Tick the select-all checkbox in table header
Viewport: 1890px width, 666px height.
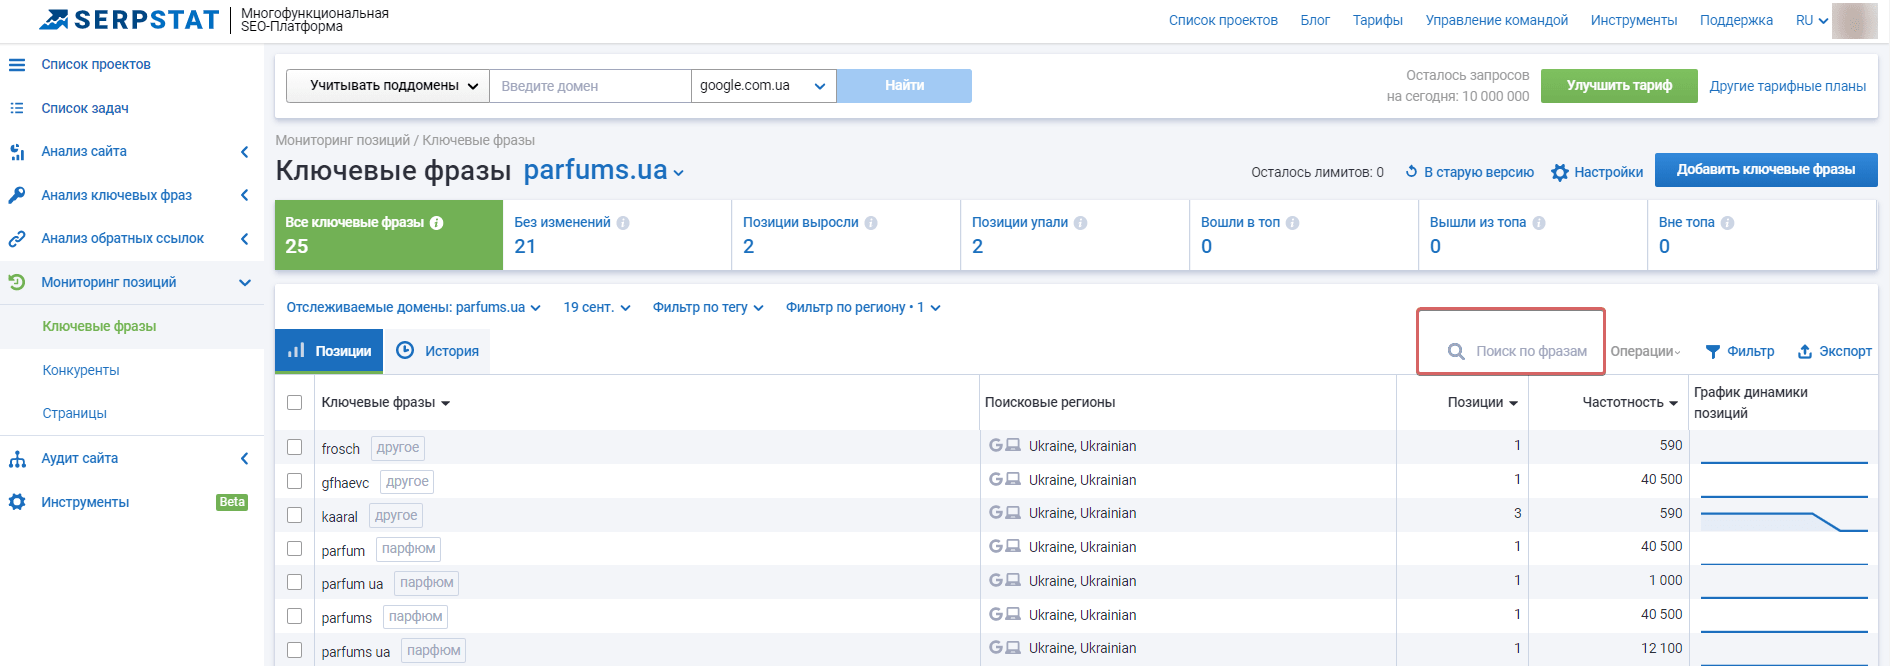point(294,402)
